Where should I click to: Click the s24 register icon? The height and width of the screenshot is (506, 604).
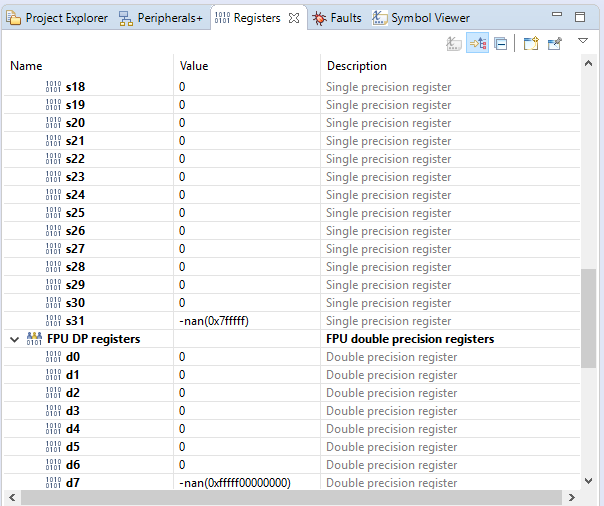pos(53,195)
